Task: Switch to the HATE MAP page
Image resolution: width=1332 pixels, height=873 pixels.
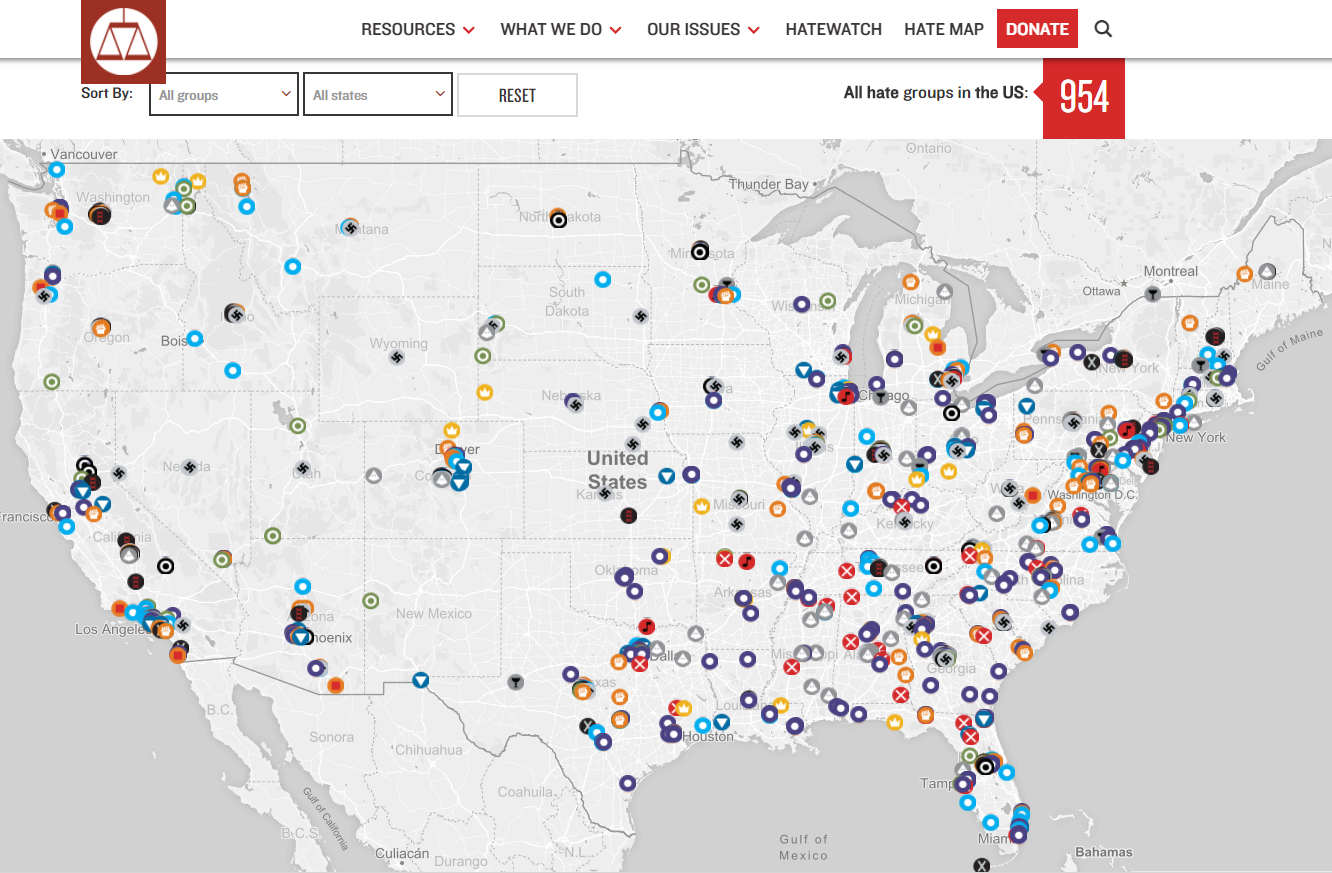Action: (943, 29)
